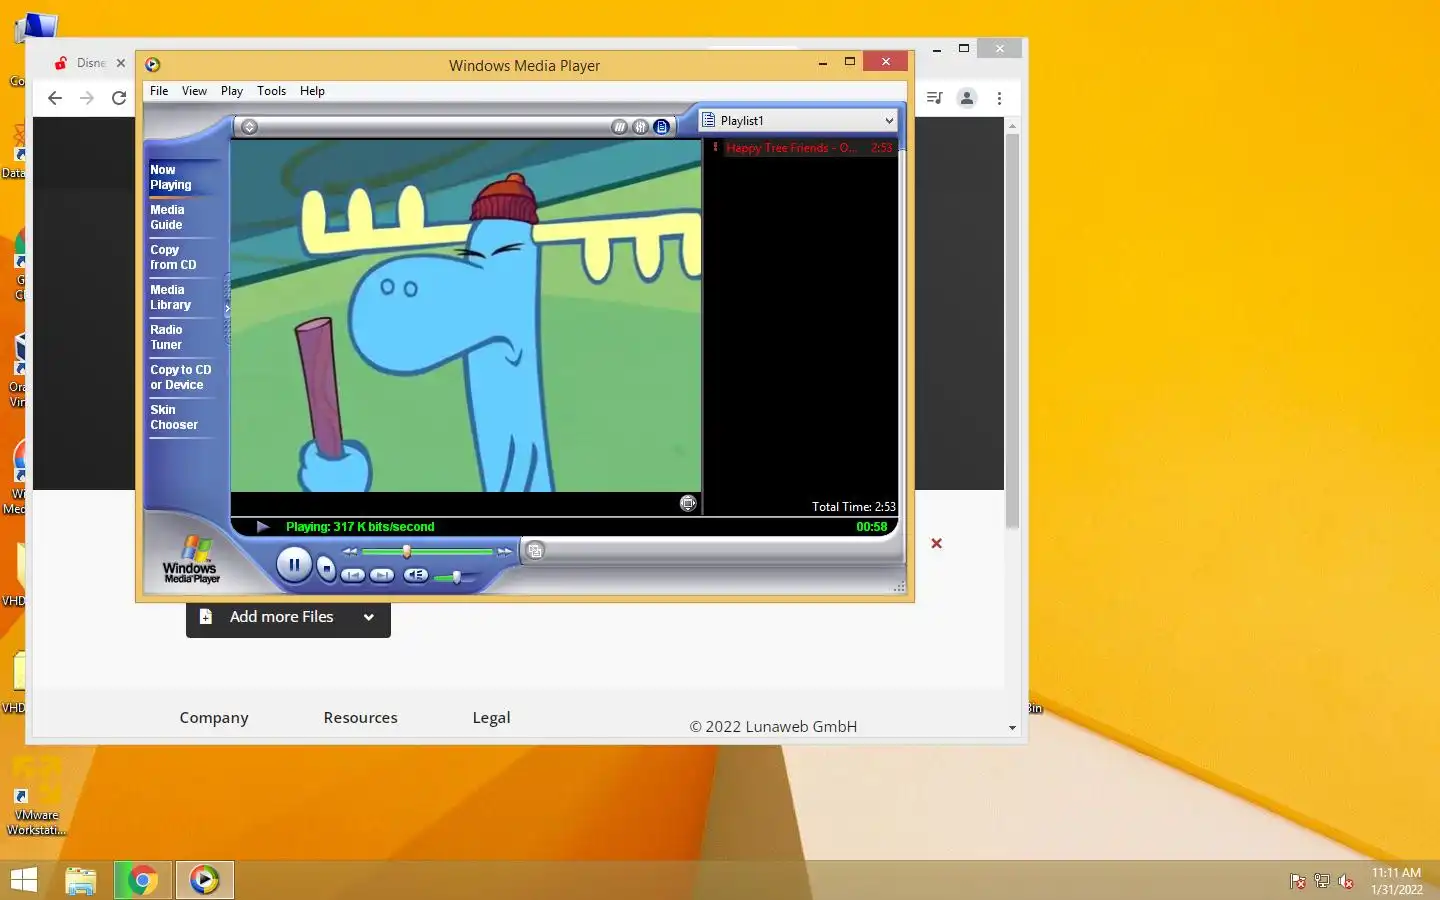Image resolution: width=1440 pixels, height=900 pixels.
Task: Click the seek bar slider thumb
Action: point(406,551)
